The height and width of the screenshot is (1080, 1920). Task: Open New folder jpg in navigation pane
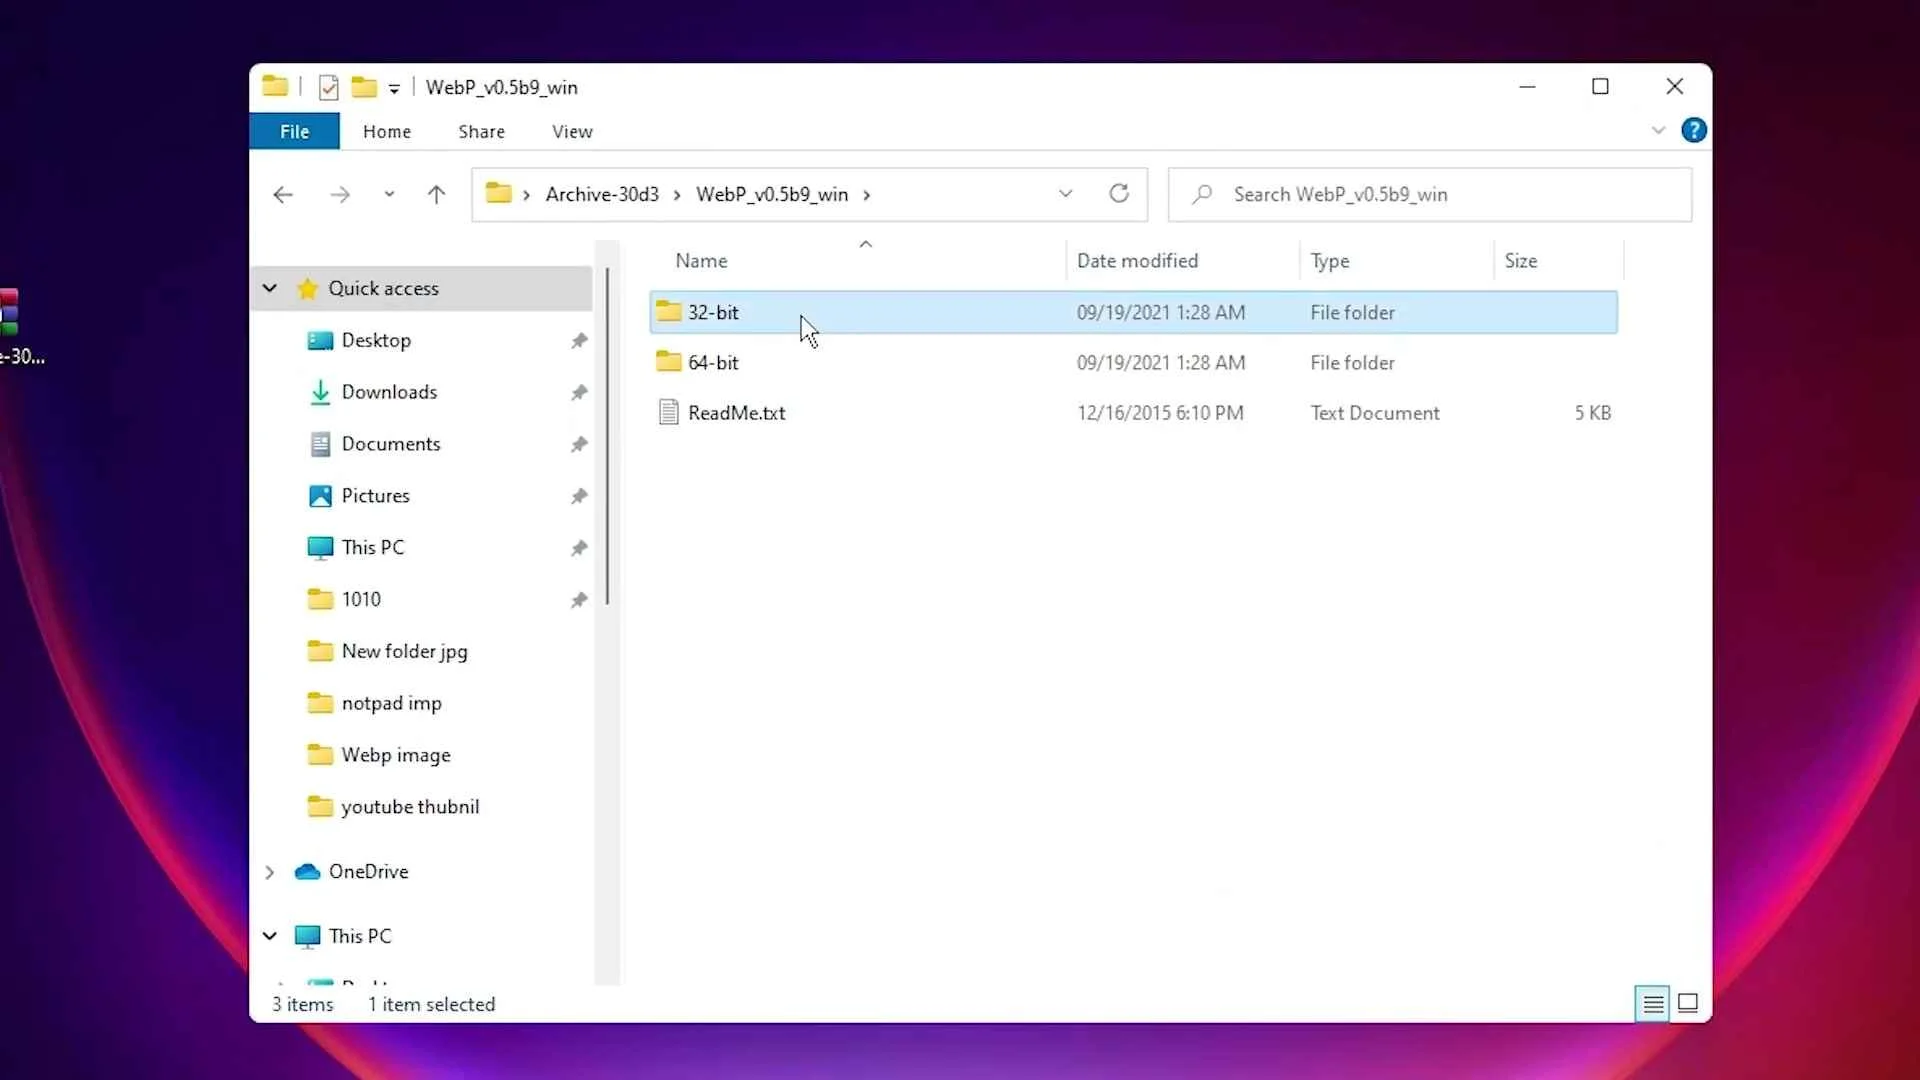pos(404,651)
